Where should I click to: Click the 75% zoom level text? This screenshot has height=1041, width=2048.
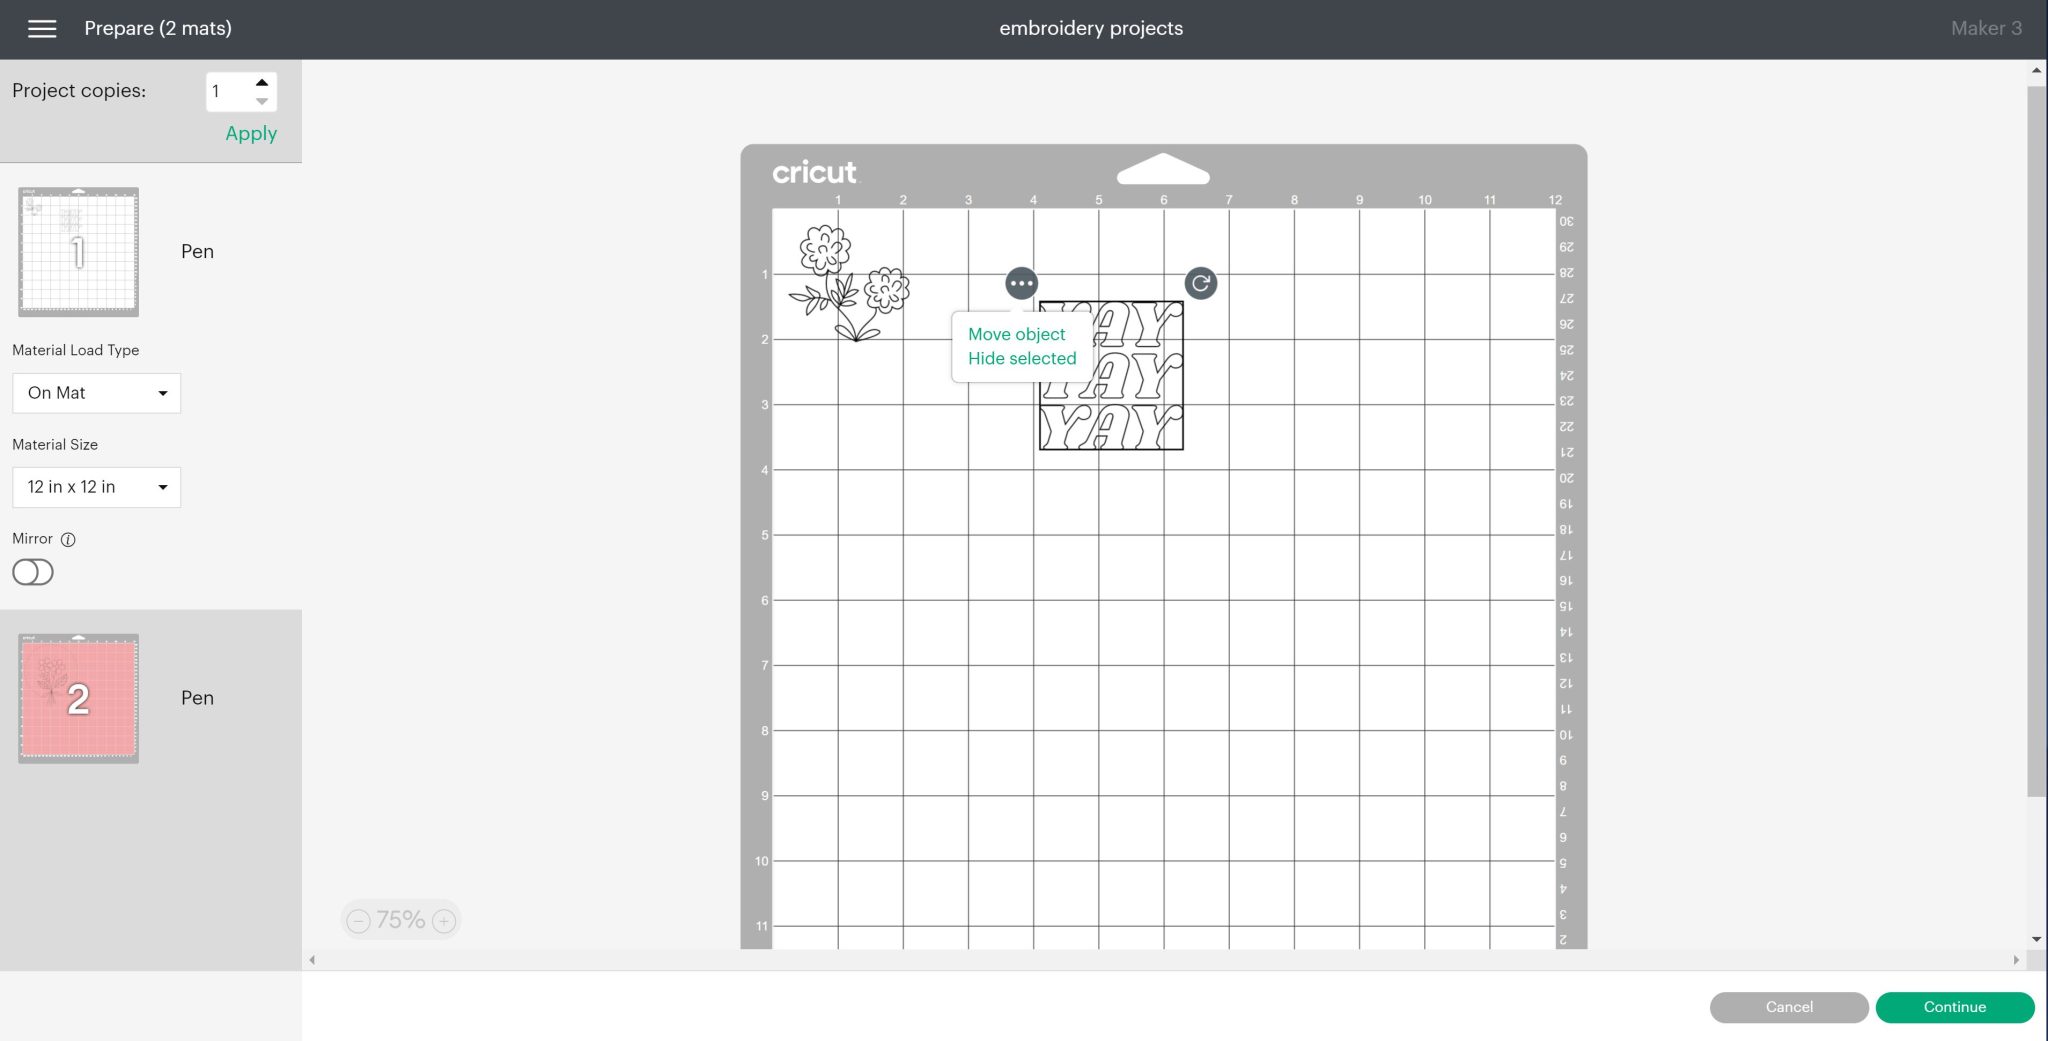tap(401, 920)
